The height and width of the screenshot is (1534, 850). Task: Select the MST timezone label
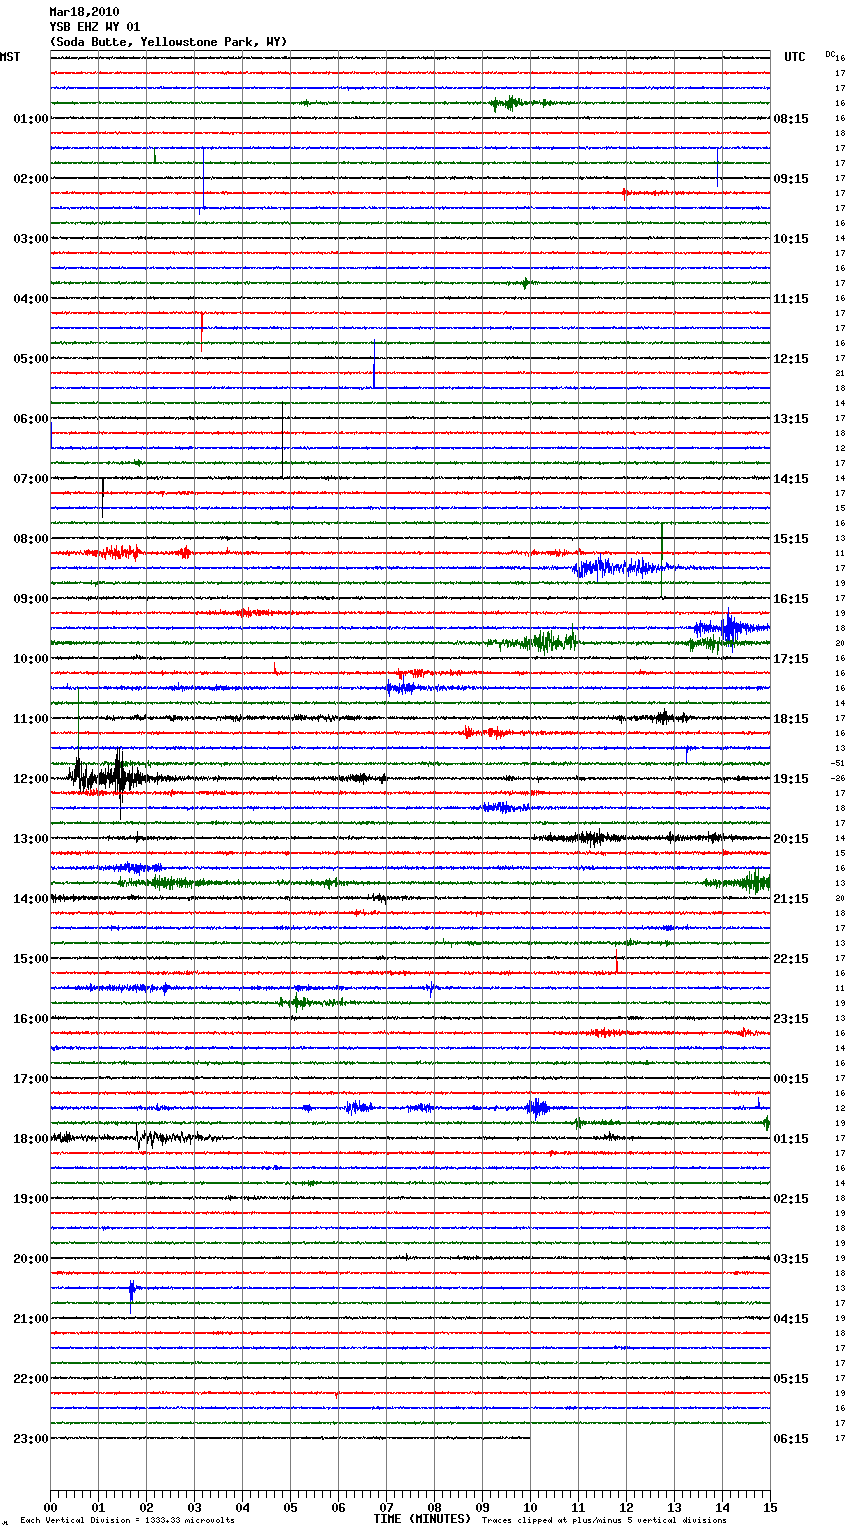pyautogui.click(x=10, y=57)
